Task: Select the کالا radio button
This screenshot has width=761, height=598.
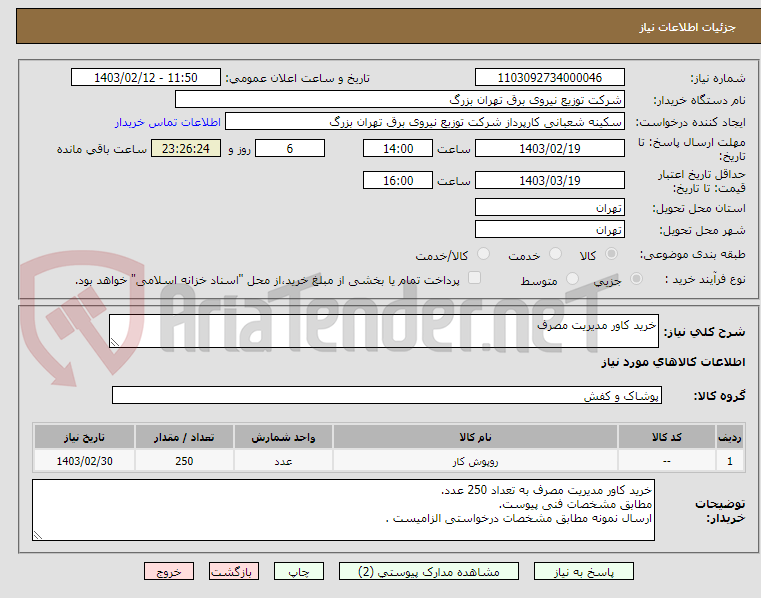Action: coord(612,254)
